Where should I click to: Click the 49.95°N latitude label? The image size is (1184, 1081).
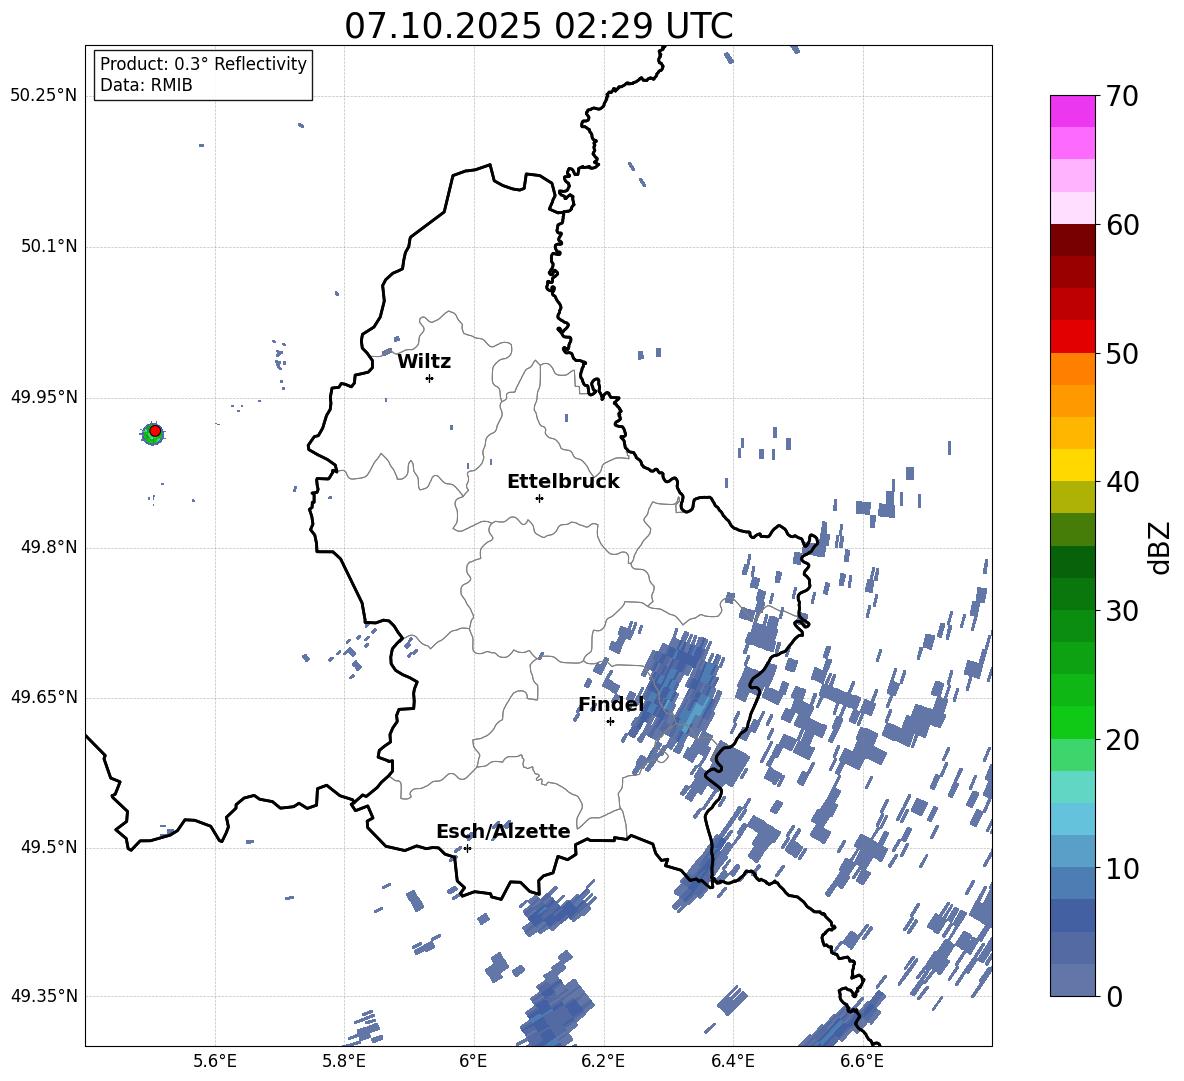pyautogui.click(x=44, y=397)
